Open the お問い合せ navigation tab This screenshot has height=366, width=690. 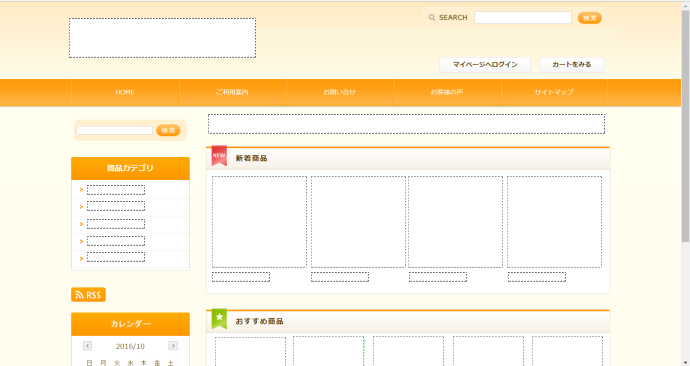(340, 92)
